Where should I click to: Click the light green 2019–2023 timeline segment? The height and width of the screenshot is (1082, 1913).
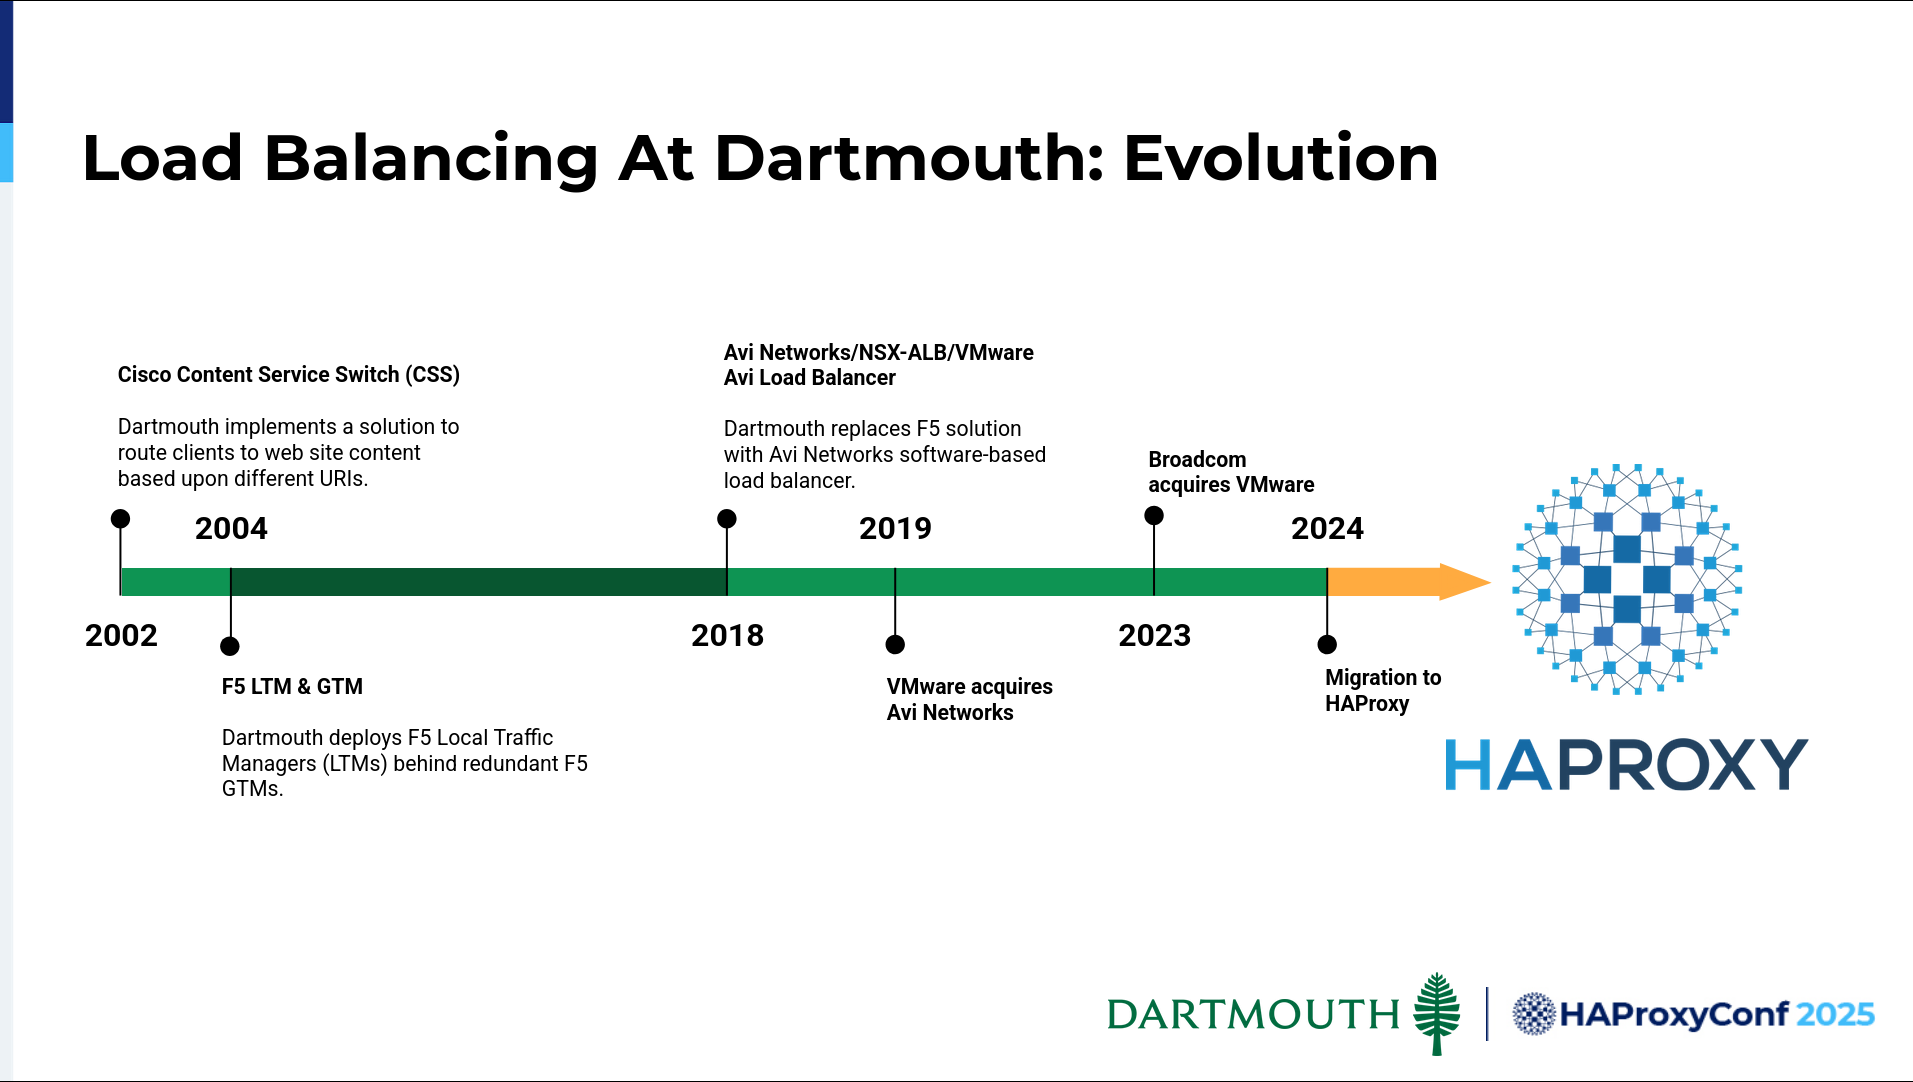(1024, 582)
